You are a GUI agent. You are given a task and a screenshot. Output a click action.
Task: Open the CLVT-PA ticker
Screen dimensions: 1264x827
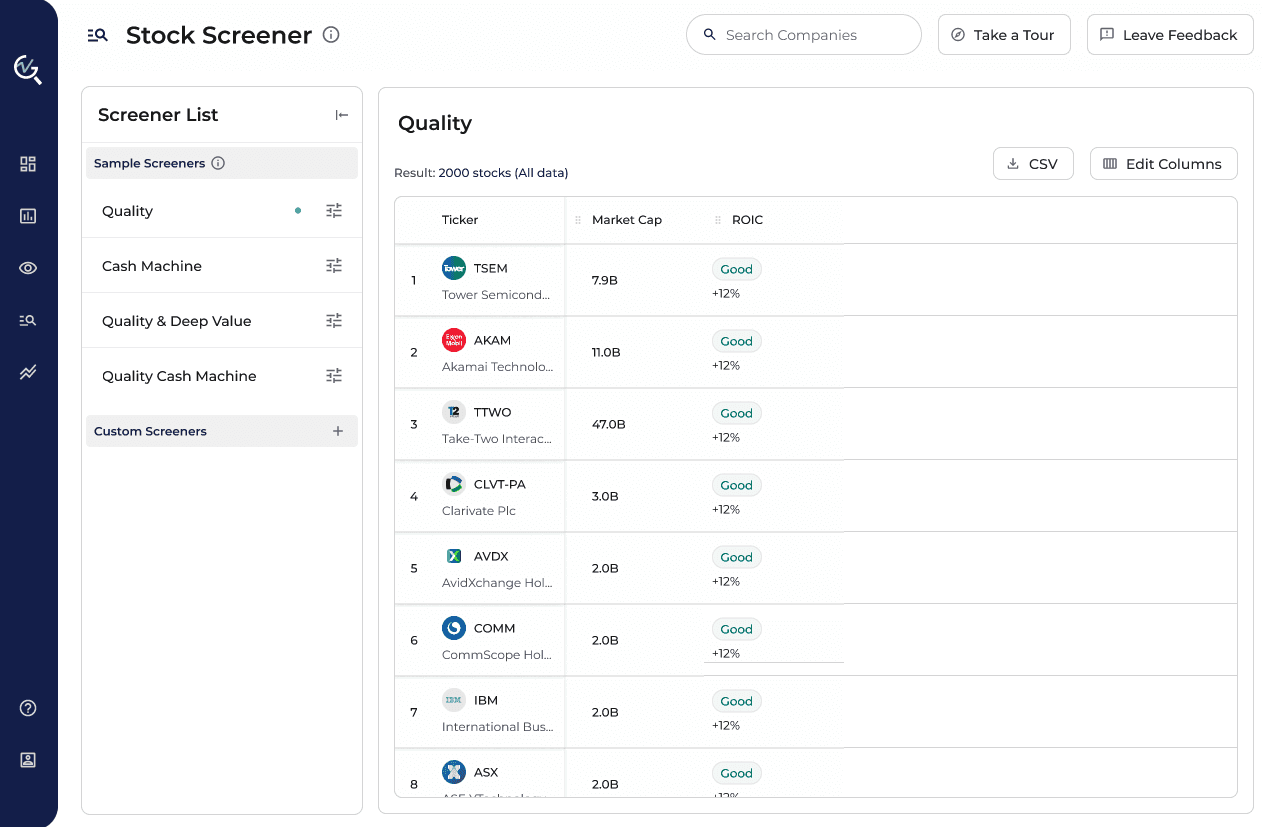(x=500, y=484)
